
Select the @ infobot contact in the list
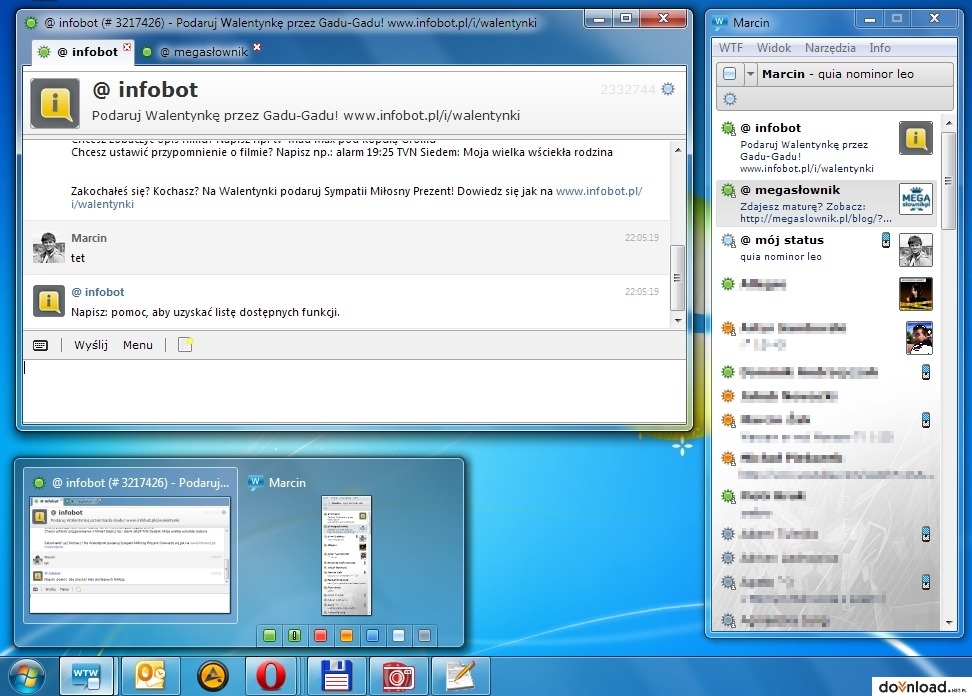[825, 147]
